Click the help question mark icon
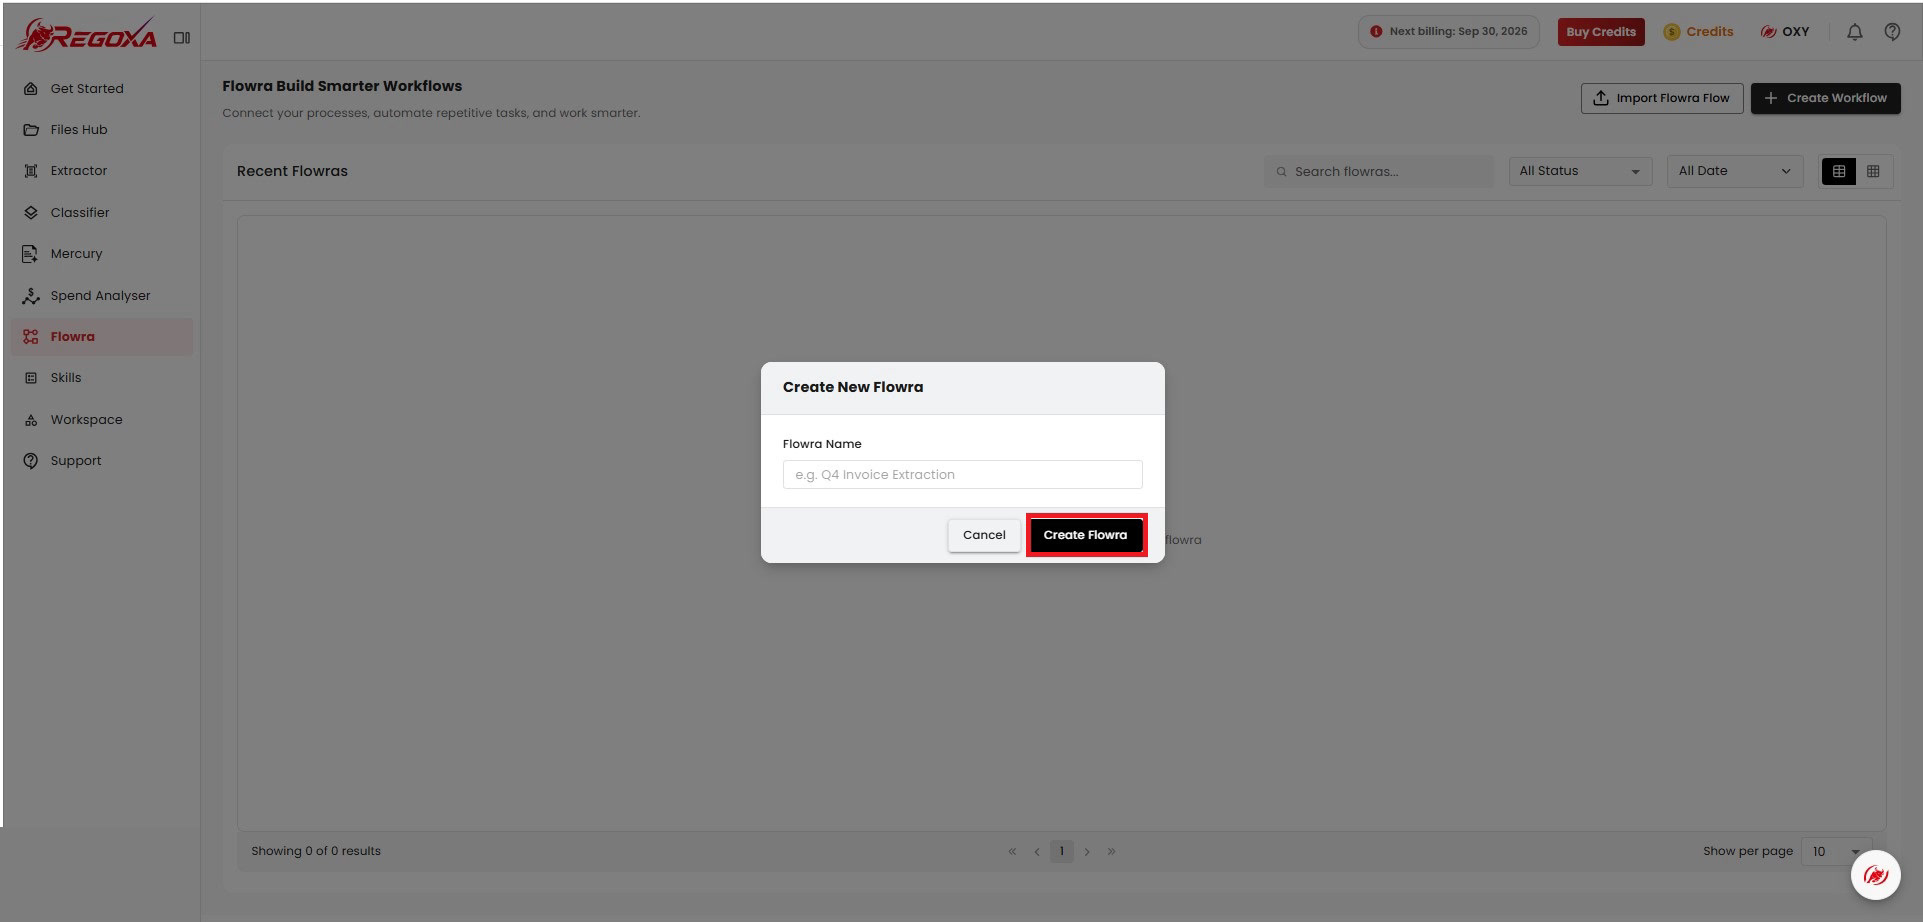Viewport: 1923px width, 922px height. (1892, 32)
